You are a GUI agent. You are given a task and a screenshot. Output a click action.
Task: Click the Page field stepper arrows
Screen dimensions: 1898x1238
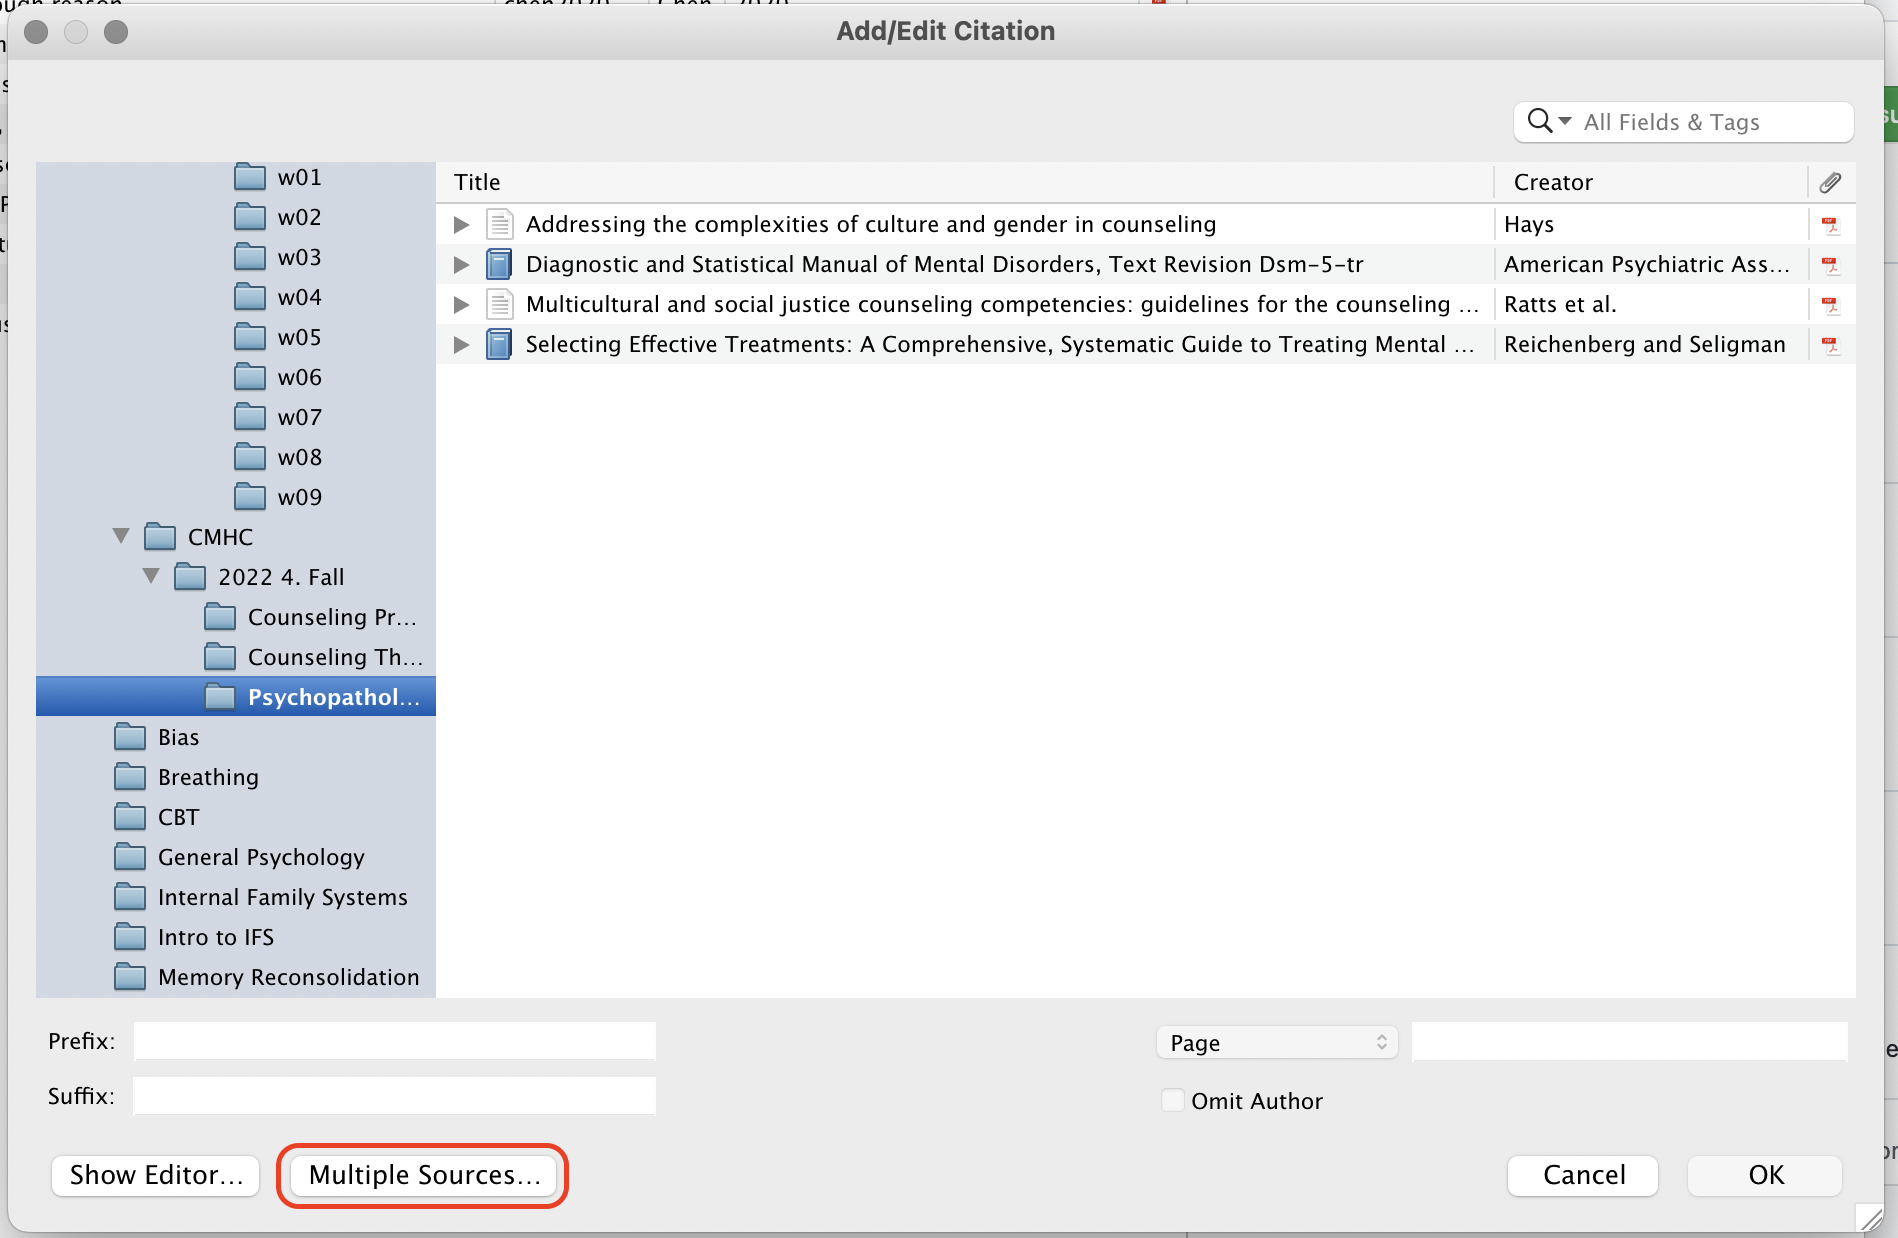click(x=1381, y=1042)
